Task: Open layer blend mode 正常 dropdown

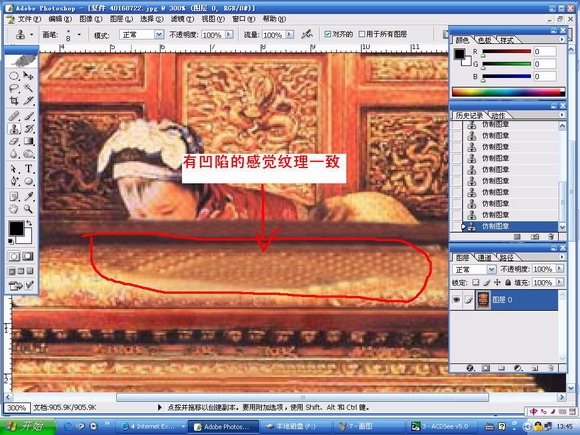Action: point(474,269)
